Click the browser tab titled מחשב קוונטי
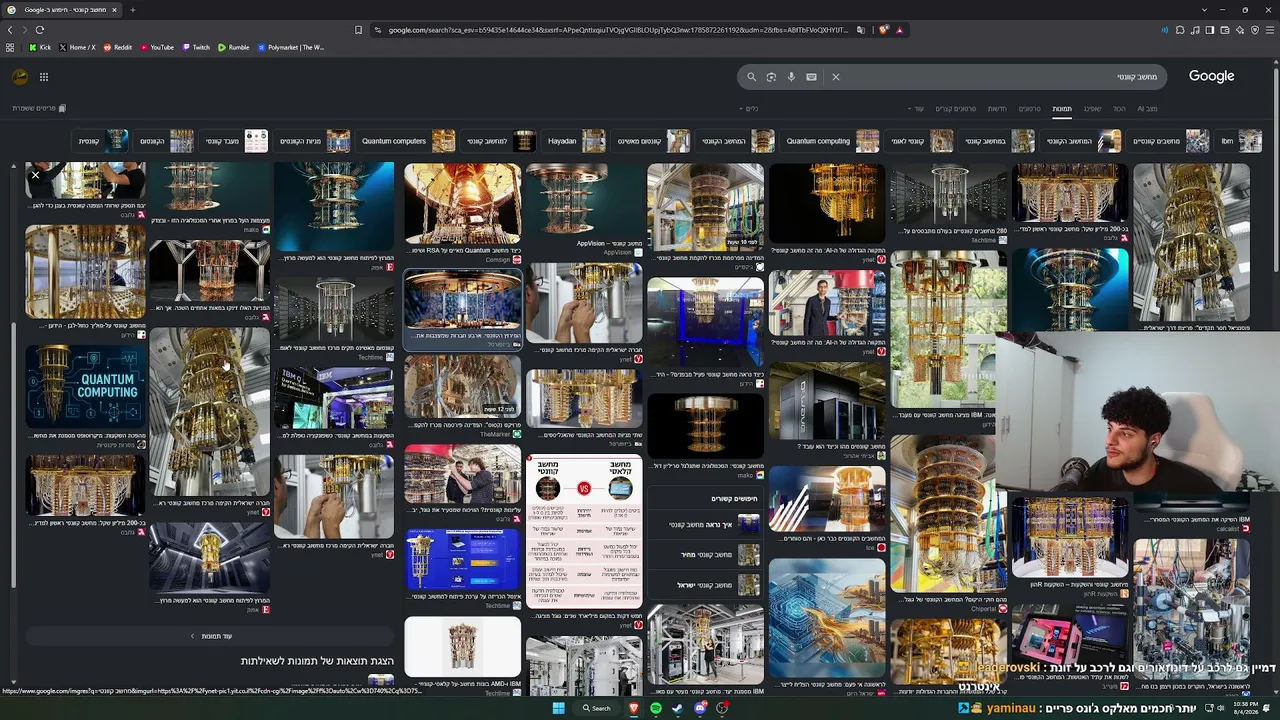The width and height of the screenshot is (1280, 720). coord(63,10)
